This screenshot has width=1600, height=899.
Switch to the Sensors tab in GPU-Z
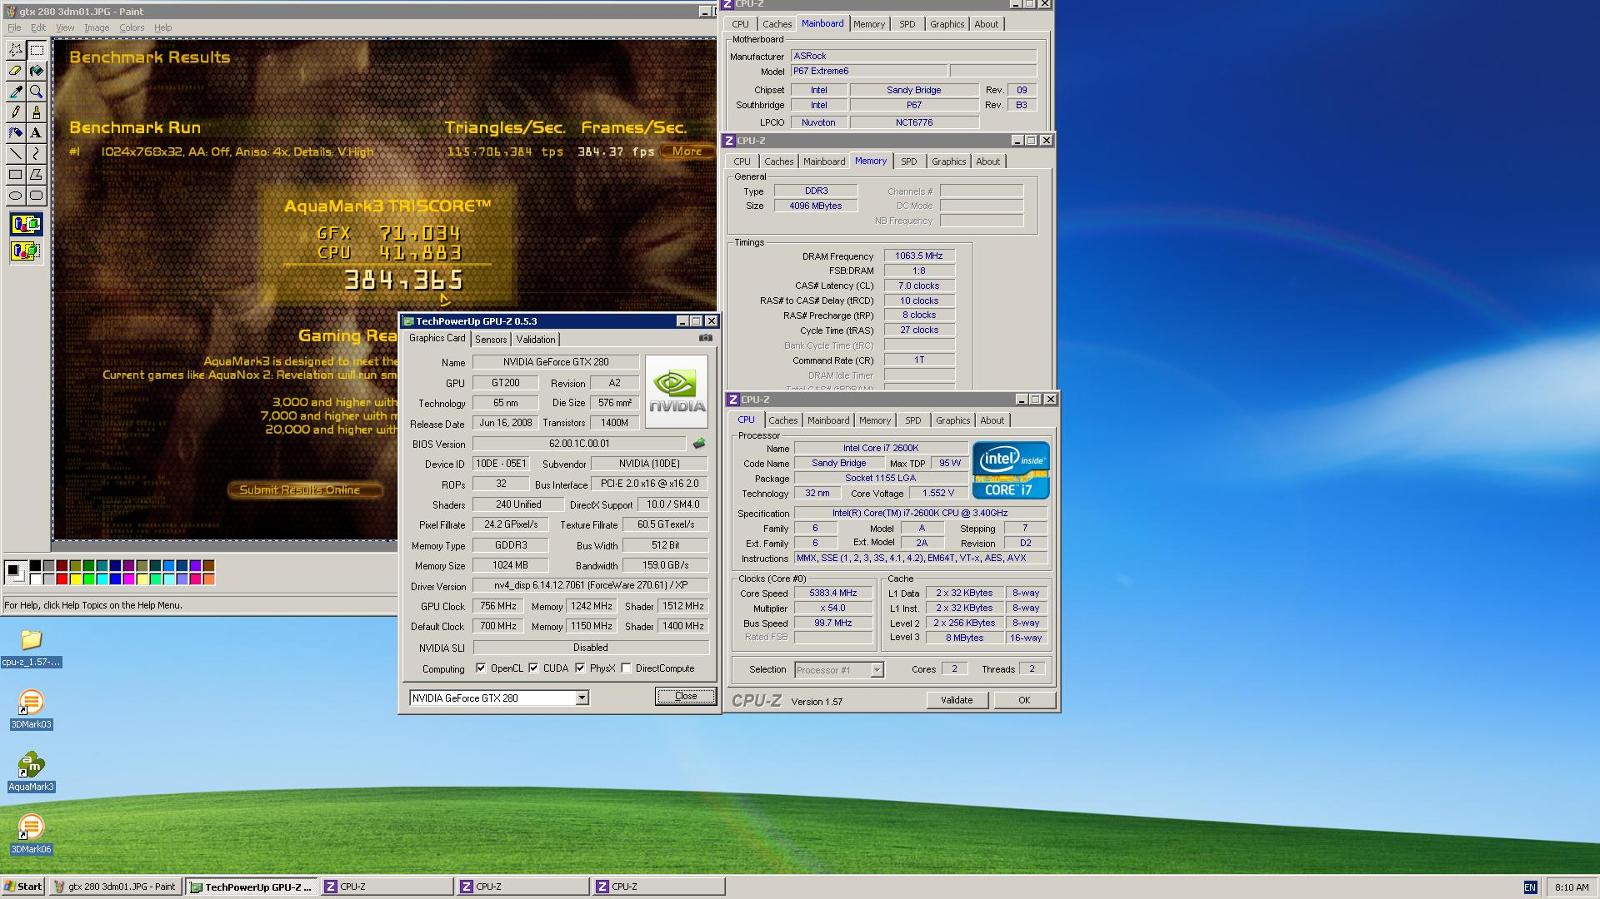pos(491,339)
